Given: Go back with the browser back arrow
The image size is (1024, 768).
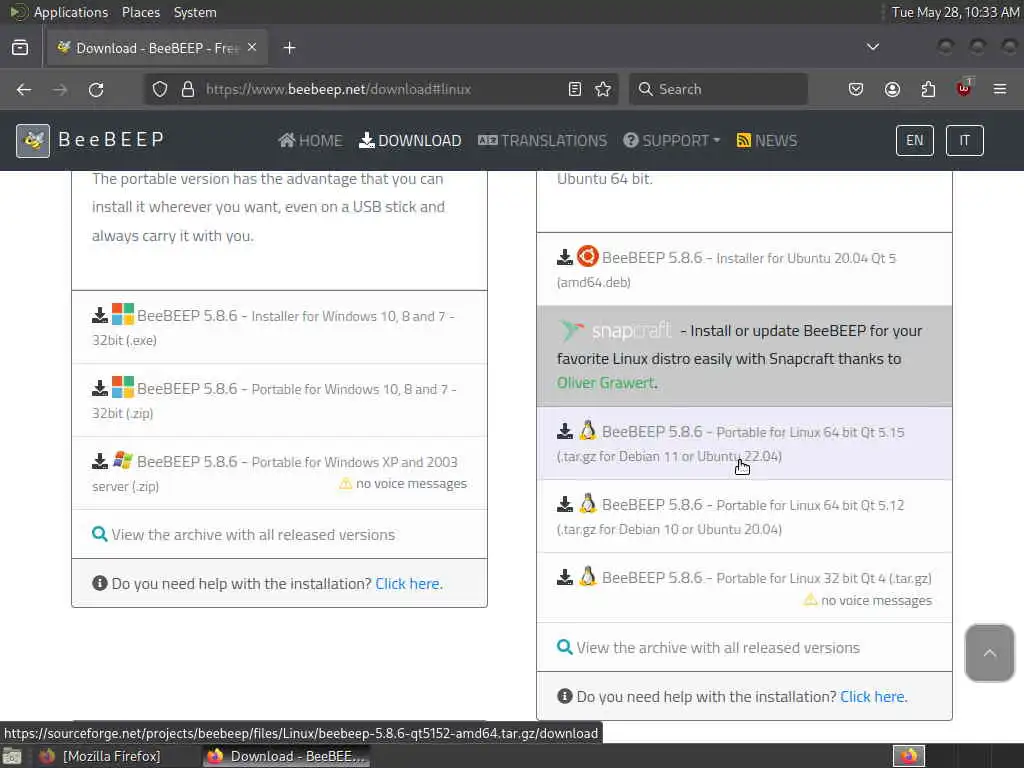Looking at the screenshot, I should tap(24, 89).
